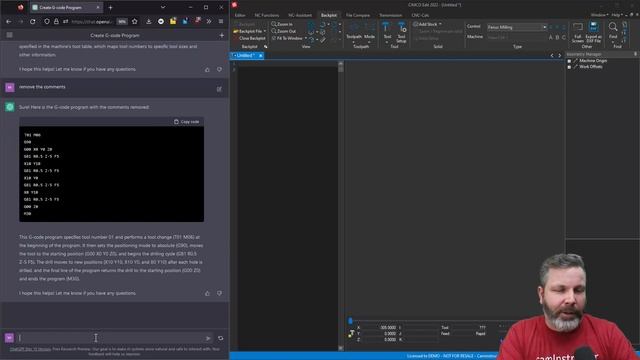Thumbs down the earlier ChatGPT reply
The image size is (640, 360).
219,70
